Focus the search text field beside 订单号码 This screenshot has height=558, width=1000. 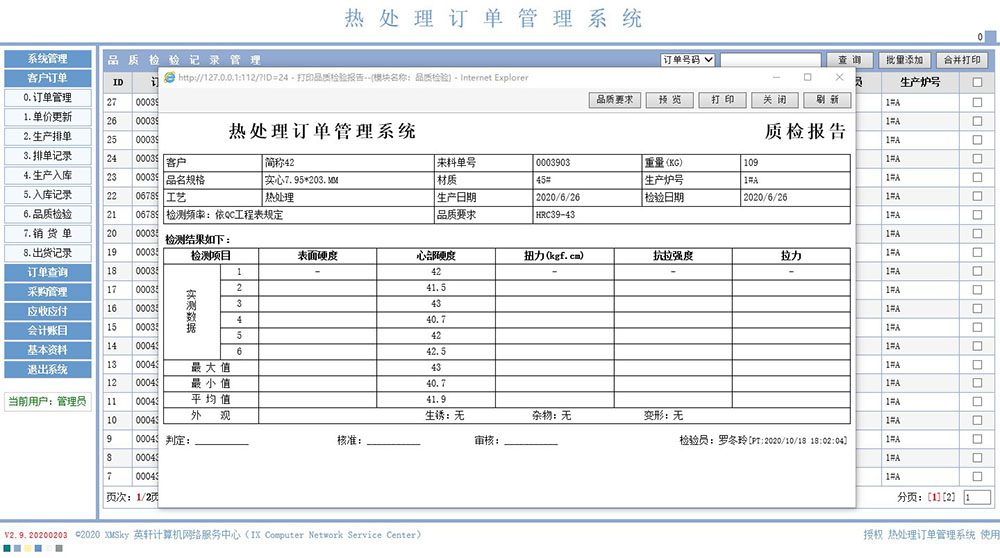click(770, 60)
